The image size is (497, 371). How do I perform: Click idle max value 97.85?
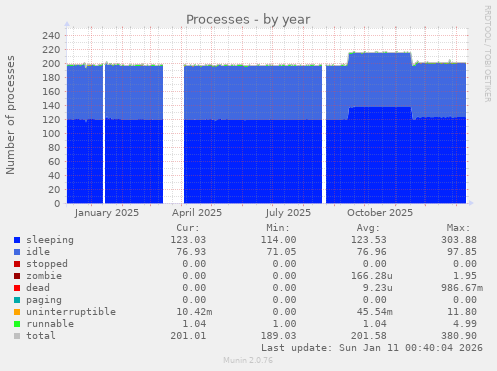[462, 252]
